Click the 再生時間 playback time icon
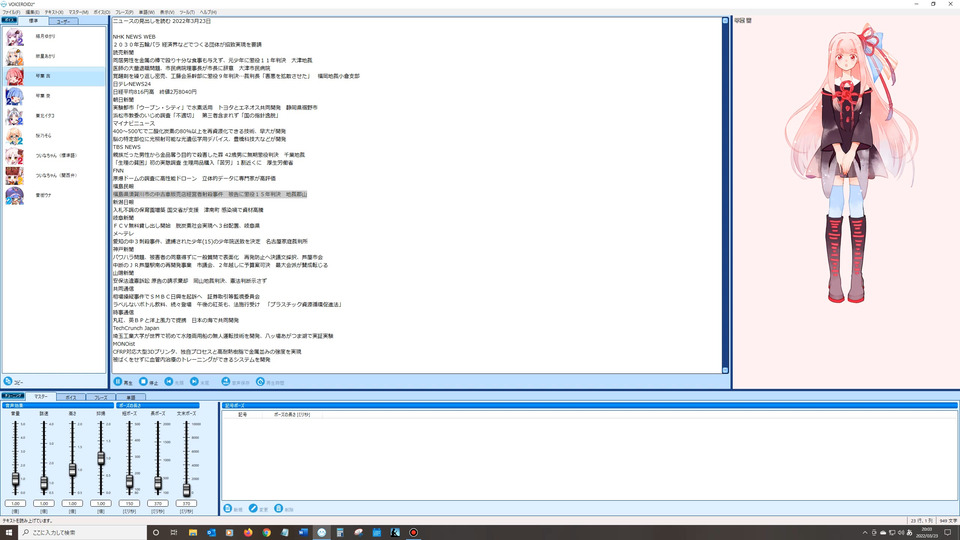This screenshot has width=960, height=540. click(260, 381)
